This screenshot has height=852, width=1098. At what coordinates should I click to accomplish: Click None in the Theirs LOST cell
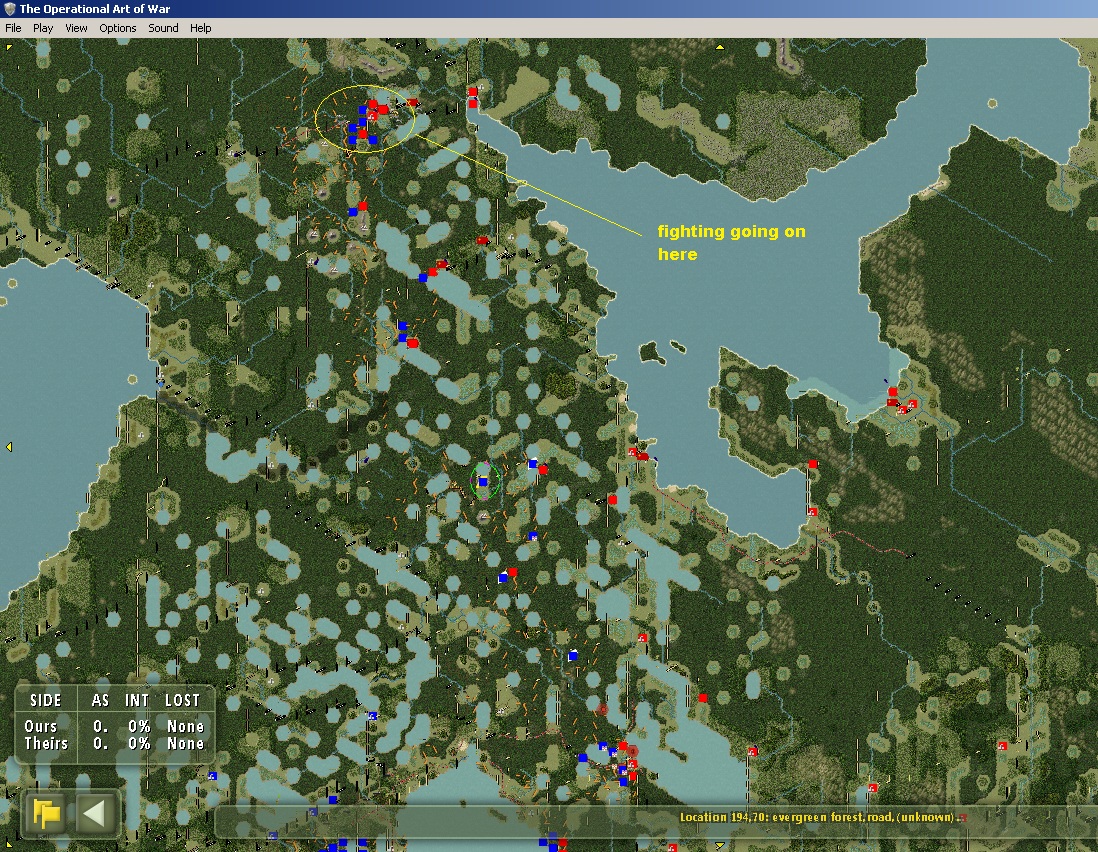click(x=186, y=743)
